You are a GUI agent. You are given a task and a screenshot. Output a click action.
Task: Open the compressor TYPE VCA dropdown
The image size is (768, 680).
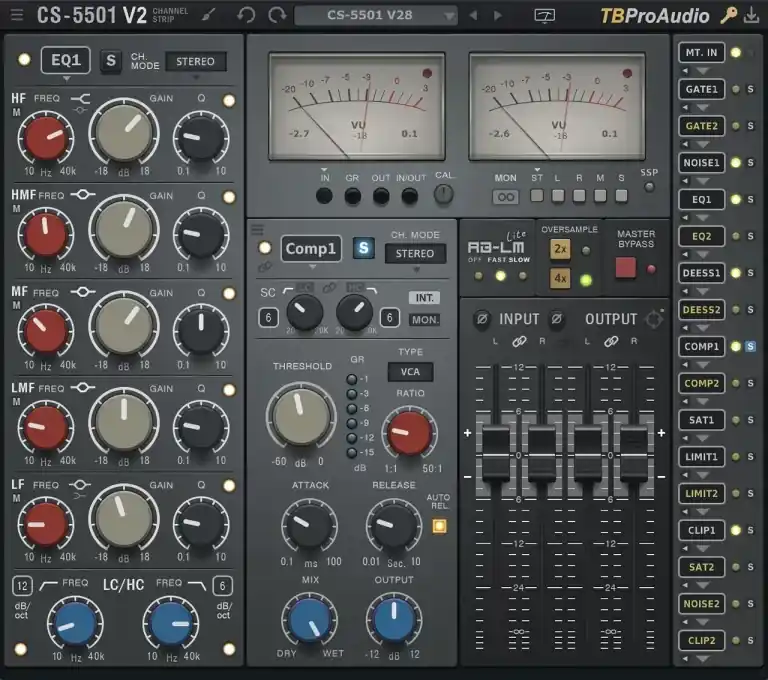[x=410, y=372]
